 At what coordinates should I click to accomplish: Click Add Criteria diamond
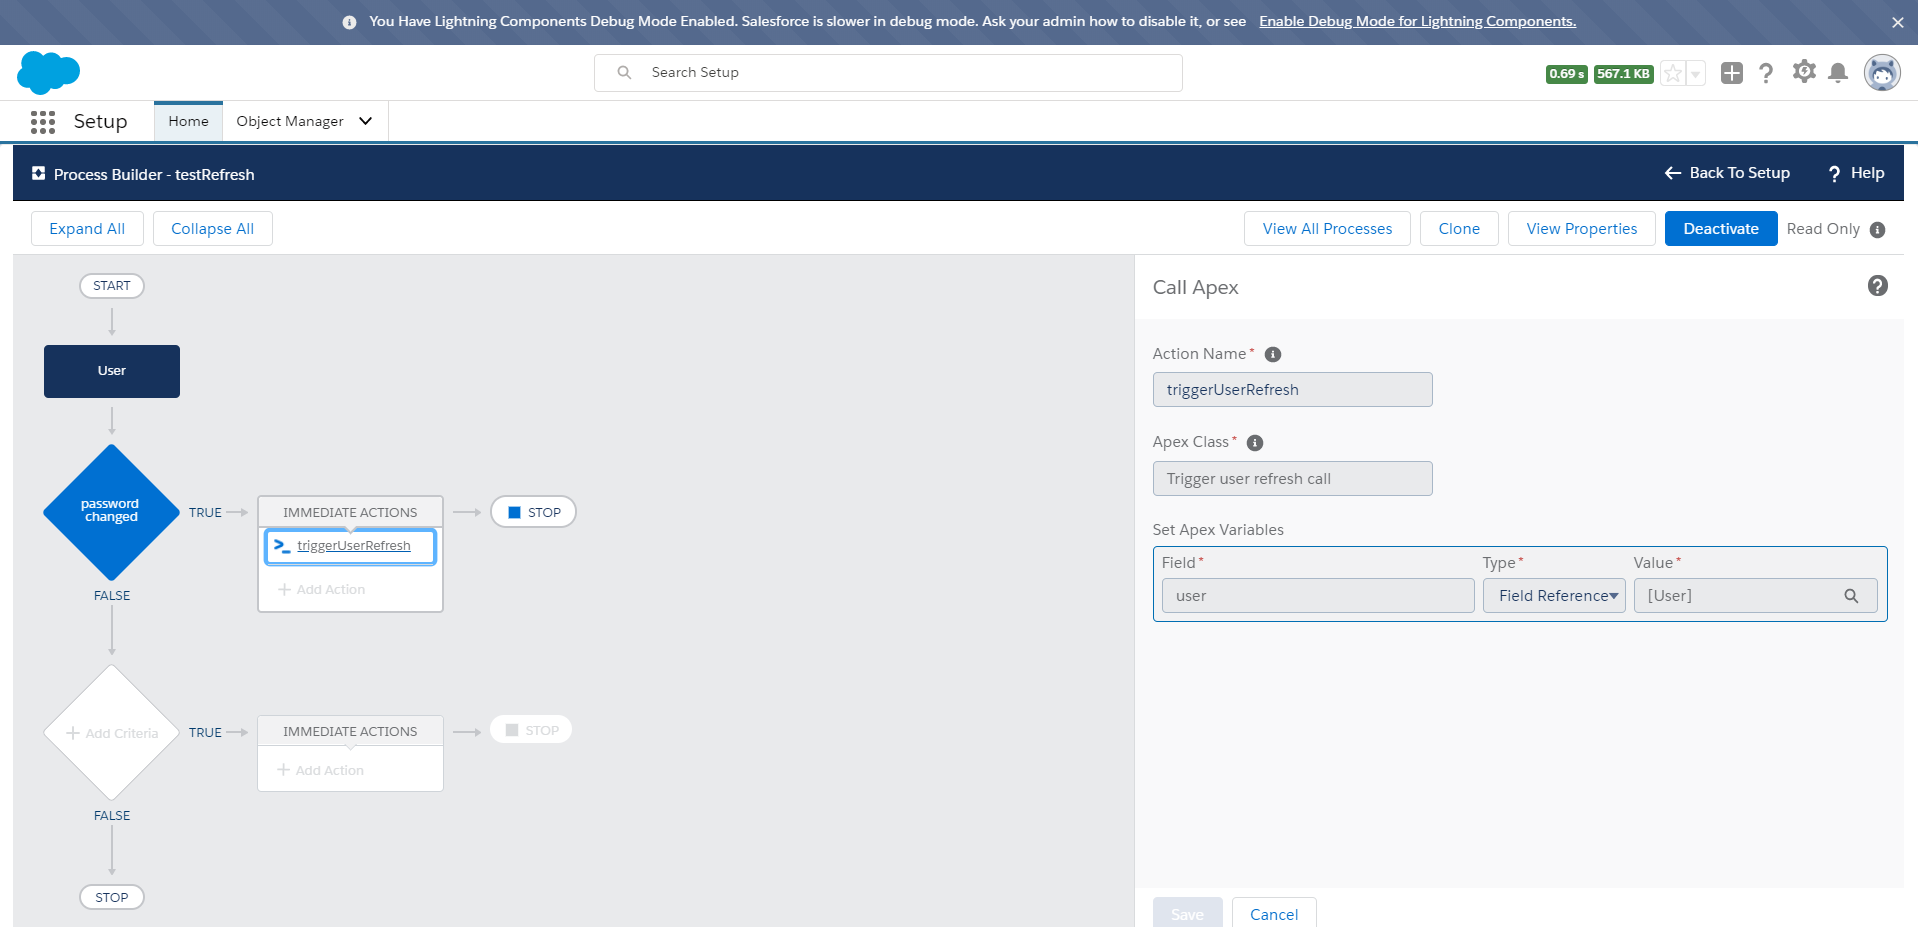112,733
